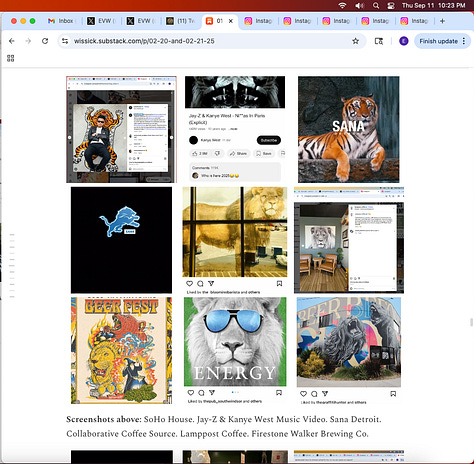The height and width of the screenshot is (464, 474).
Task: Click Save in the video screenshot
Action: pyautogui.click(x=264, y=153)
